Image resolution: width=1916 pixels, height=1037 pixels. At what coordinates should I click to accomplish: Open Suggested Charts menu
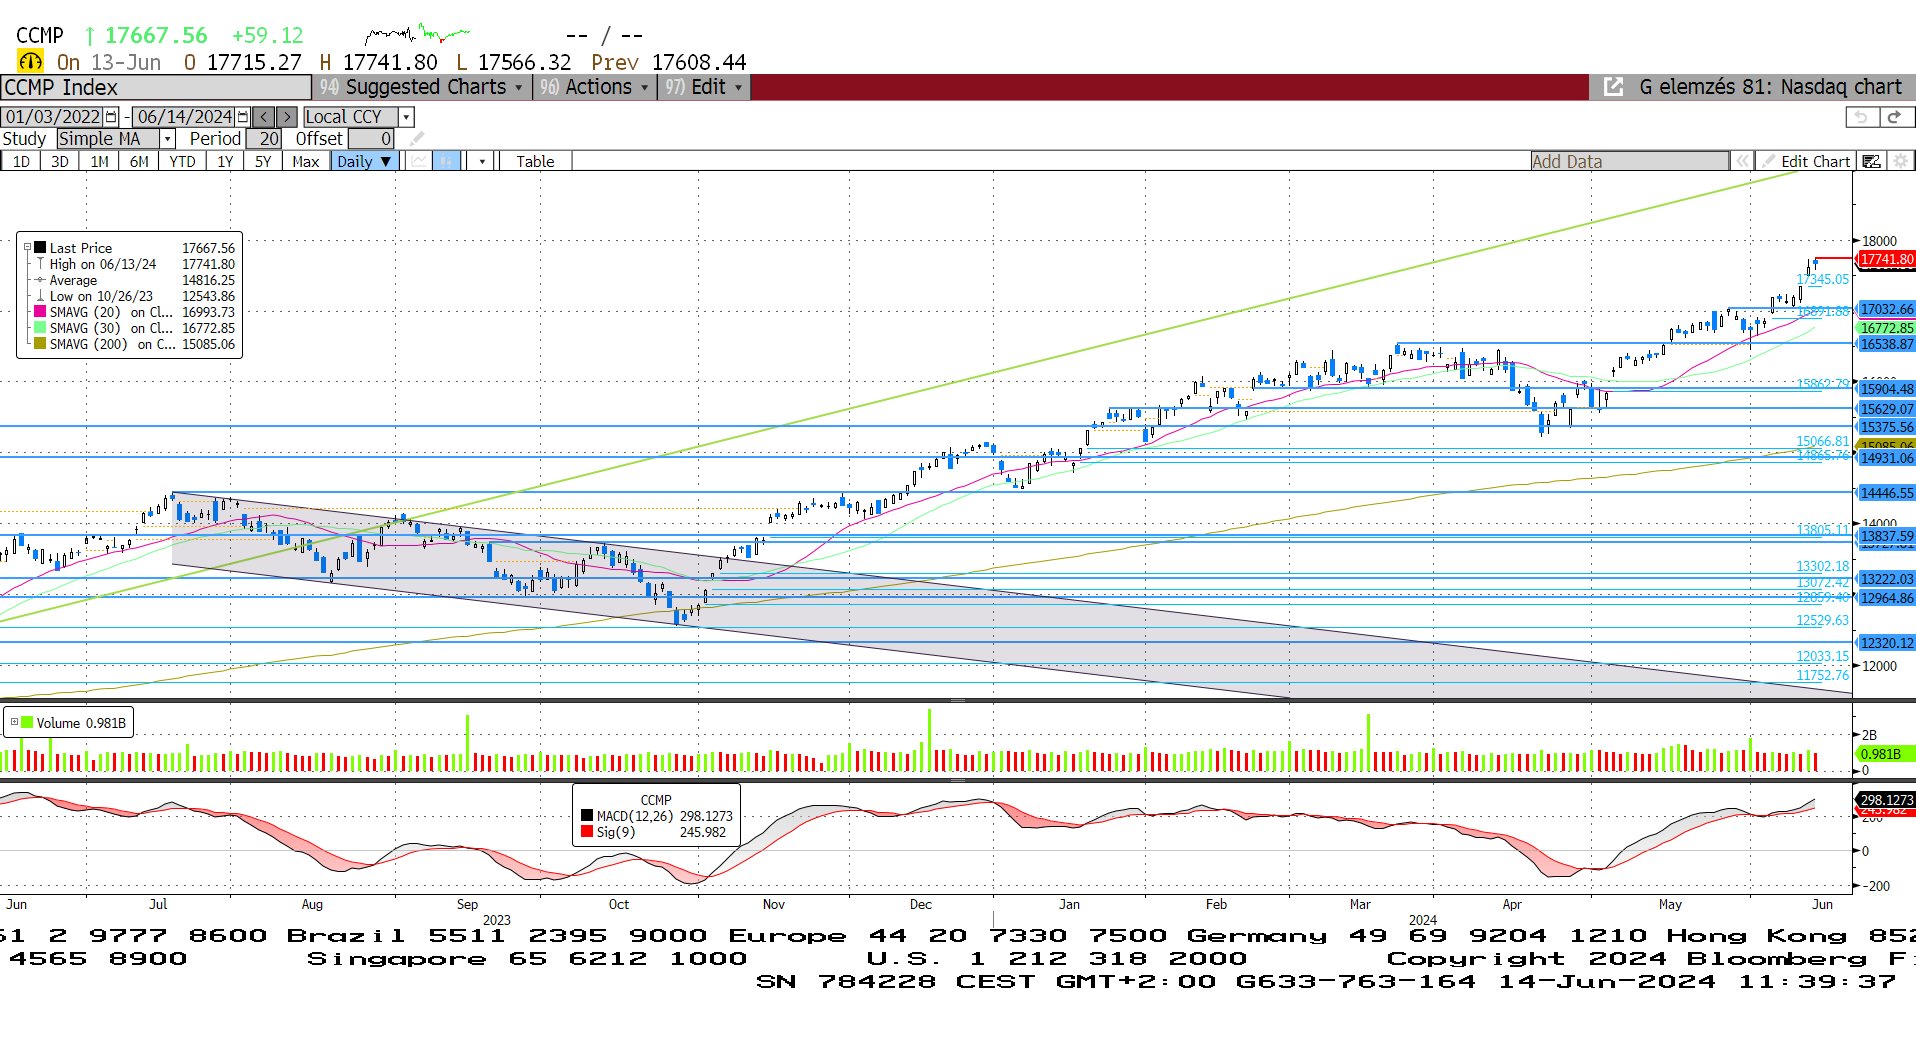(421, 87)
